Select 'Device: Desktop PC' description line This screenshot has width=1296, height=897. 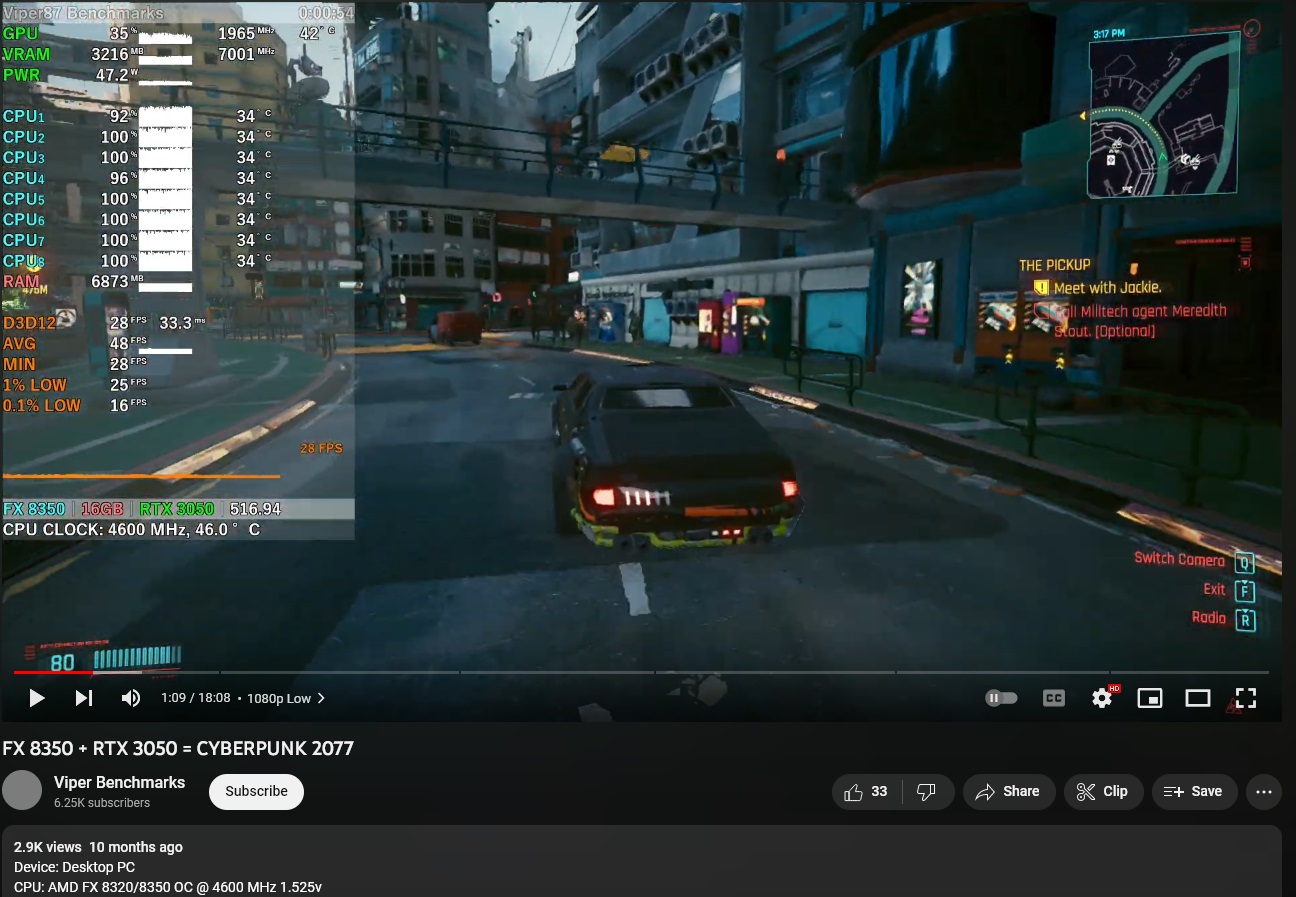pyautogui.click(x=74, y=867)
